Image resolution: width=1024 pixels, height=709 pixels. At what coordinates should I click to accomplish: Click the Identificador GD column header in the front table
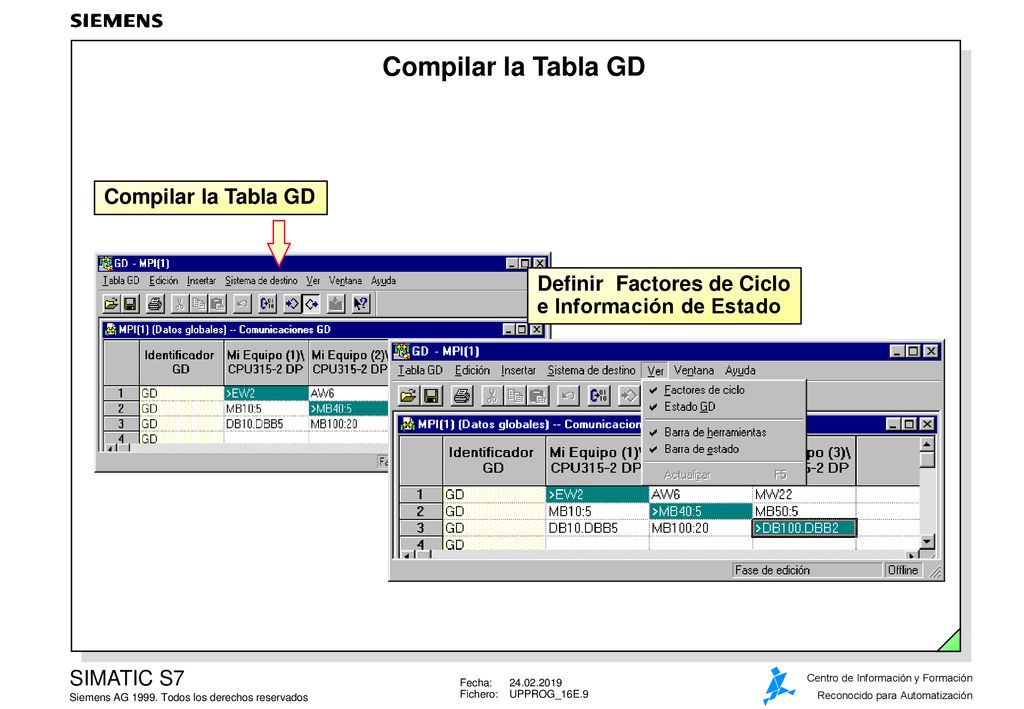[494, 460]
